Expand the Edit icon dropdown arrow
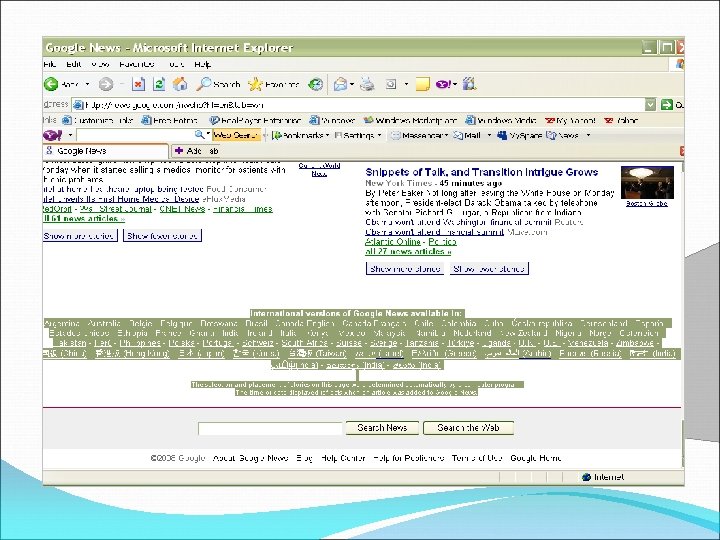 [x=406, y=84]
